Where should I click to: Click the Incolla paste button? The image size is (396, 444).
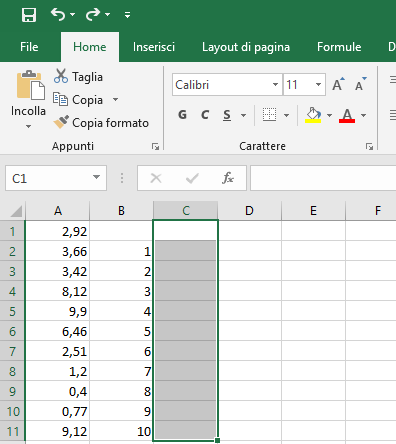[x=28, y=99]
